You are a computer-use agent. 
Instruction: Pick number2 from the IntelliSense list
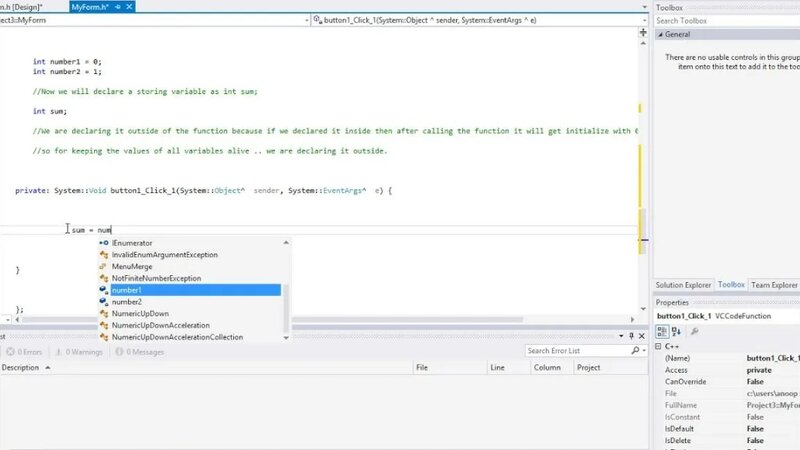pyautogui.click(x=127, y=302)
